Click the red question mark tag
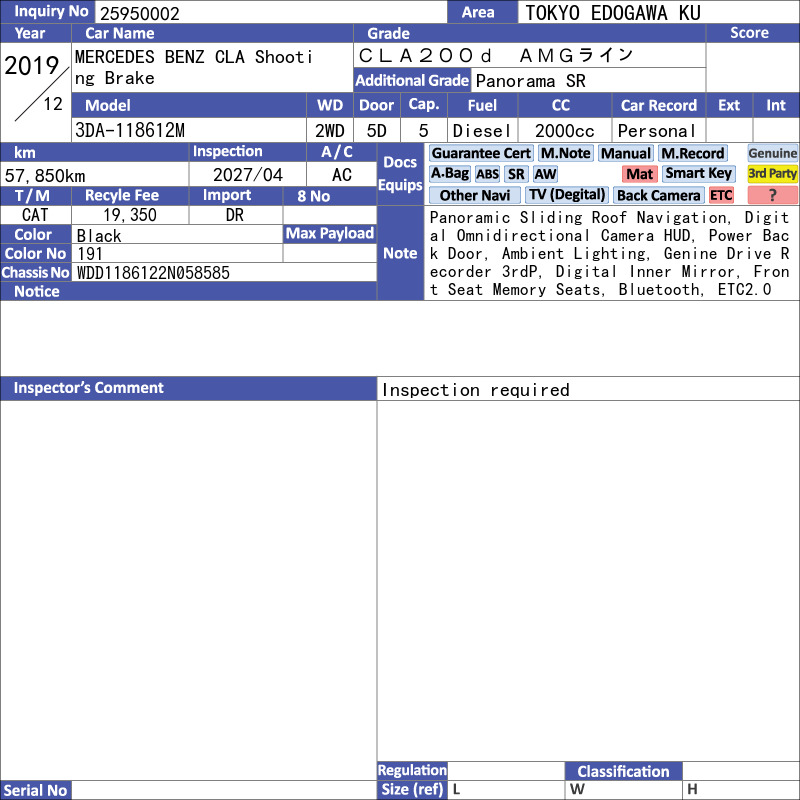The width and height of the screenshot is (800, 800). click(772, 195)
